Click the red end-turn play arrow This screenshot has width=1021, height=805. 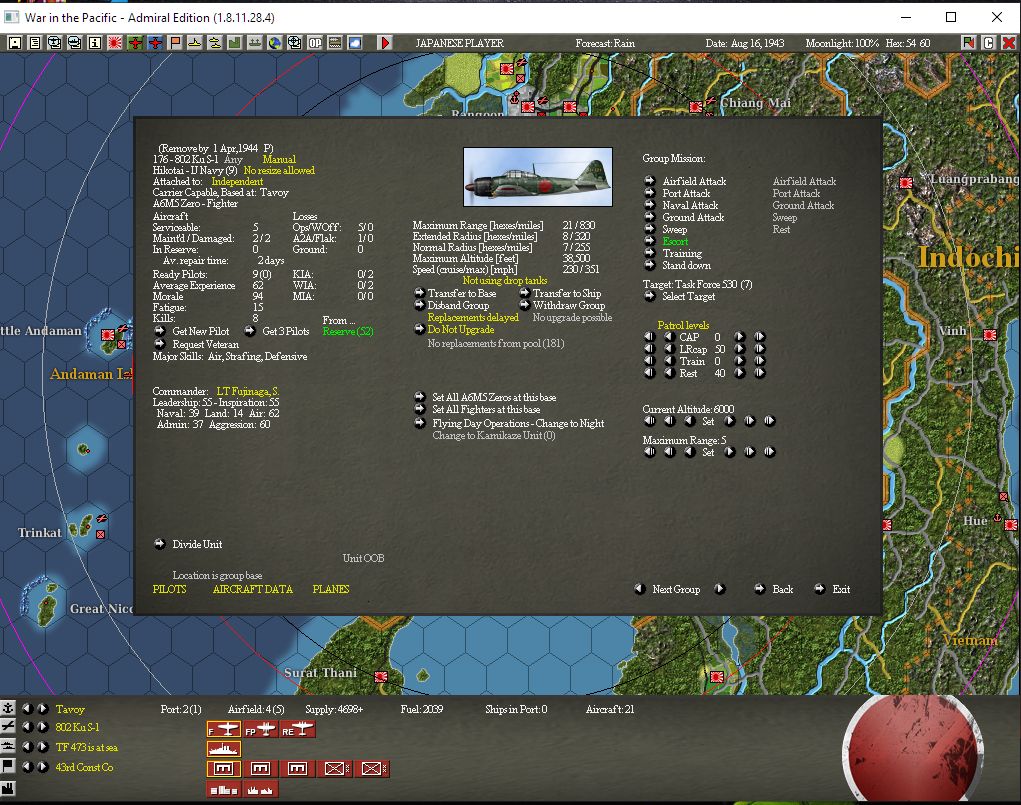click(x=385, y=43)
